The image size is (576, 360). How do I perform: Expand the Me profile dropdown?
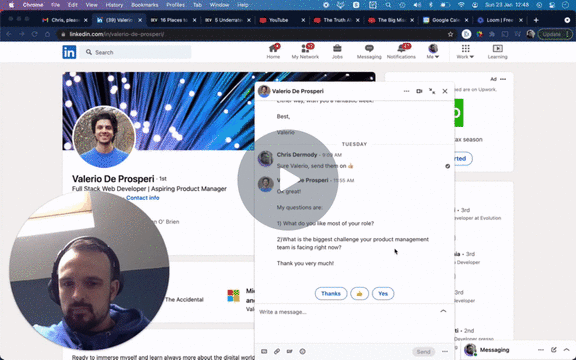tap(433, 52)
